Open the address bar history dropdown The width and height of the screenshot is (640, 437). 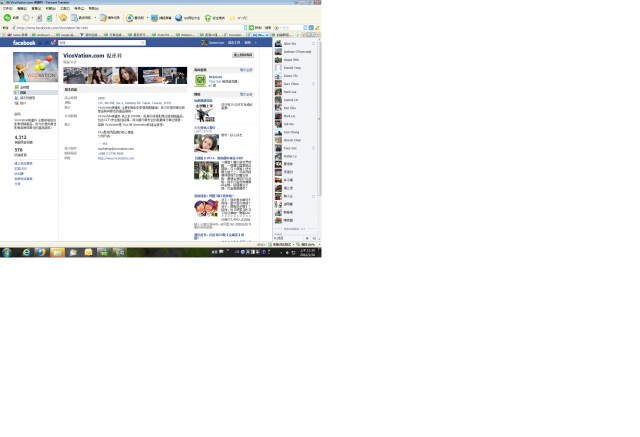point(245,27)
